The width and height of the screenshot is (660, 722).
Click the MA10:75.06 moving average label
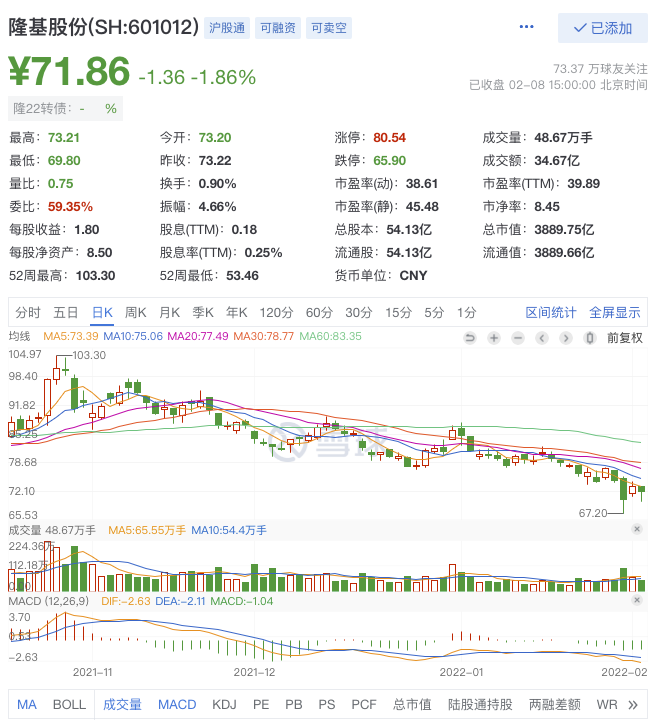133,336
